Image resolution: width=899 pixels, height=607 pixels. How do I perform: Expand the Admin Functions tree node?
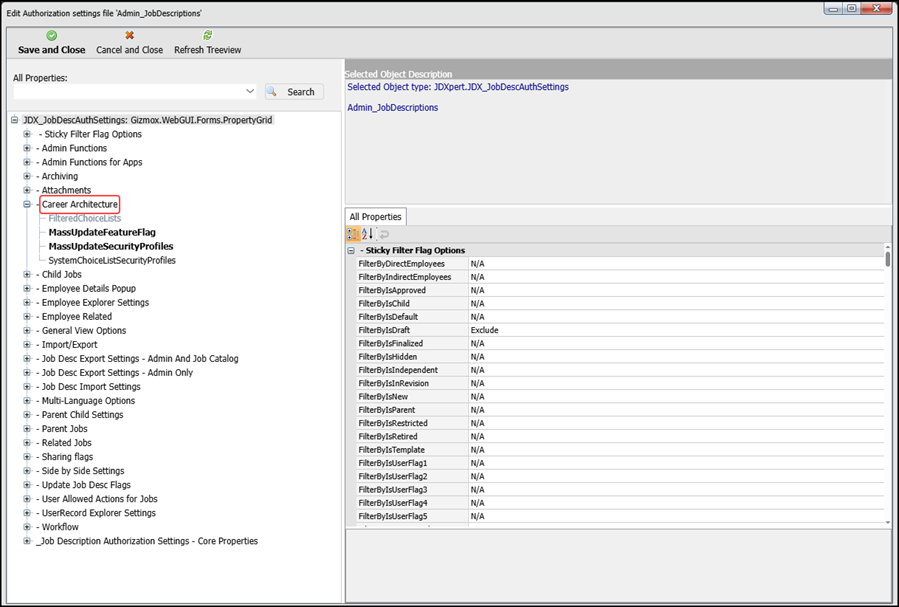coord(27,148)
